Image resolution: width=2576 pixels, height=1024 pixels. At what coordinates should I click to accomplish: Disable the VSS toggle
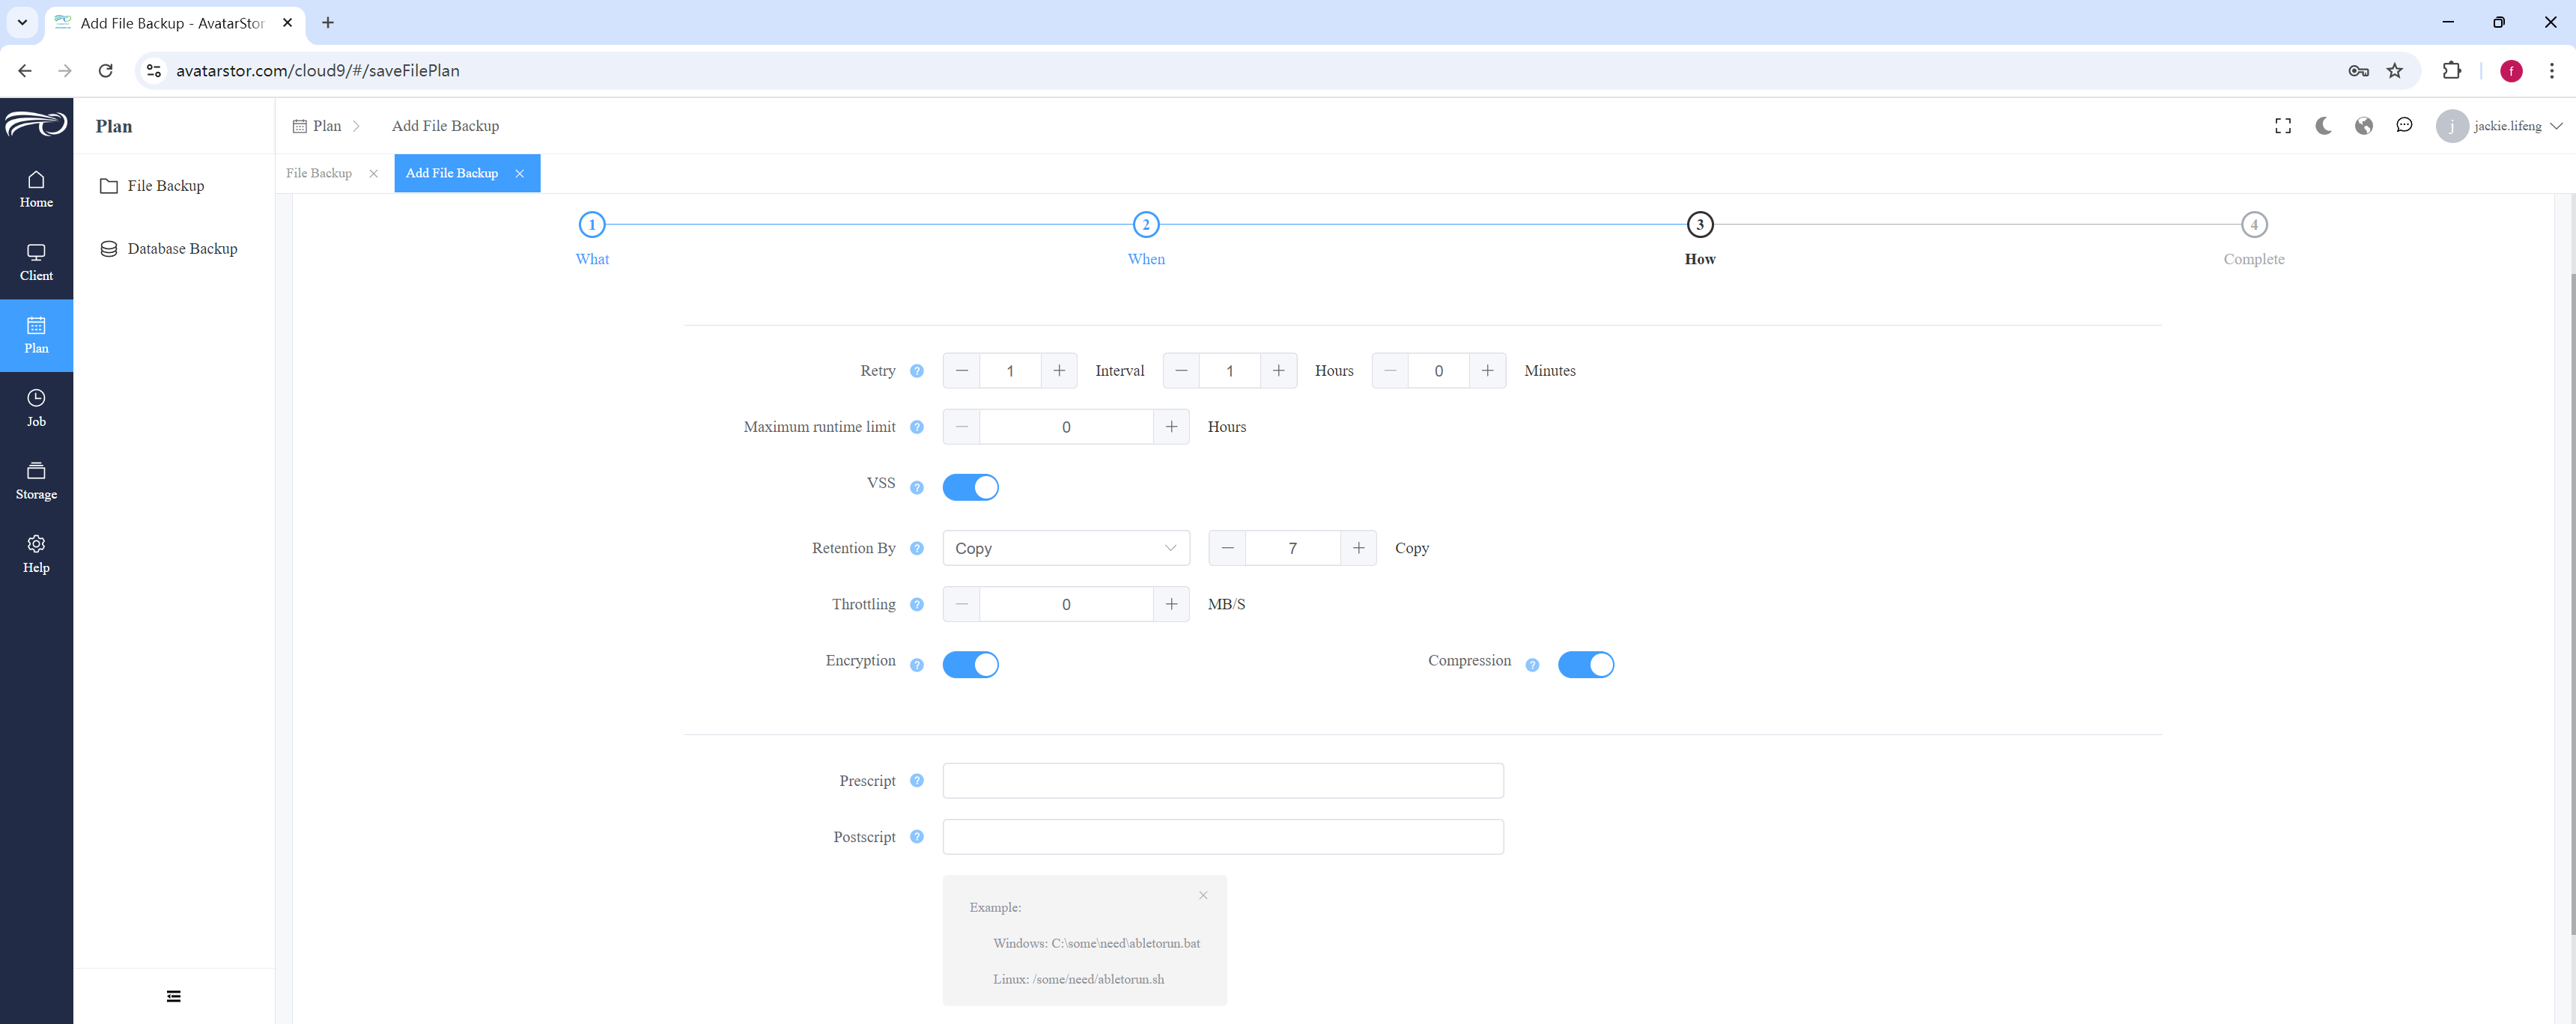(x=970, y=487)
